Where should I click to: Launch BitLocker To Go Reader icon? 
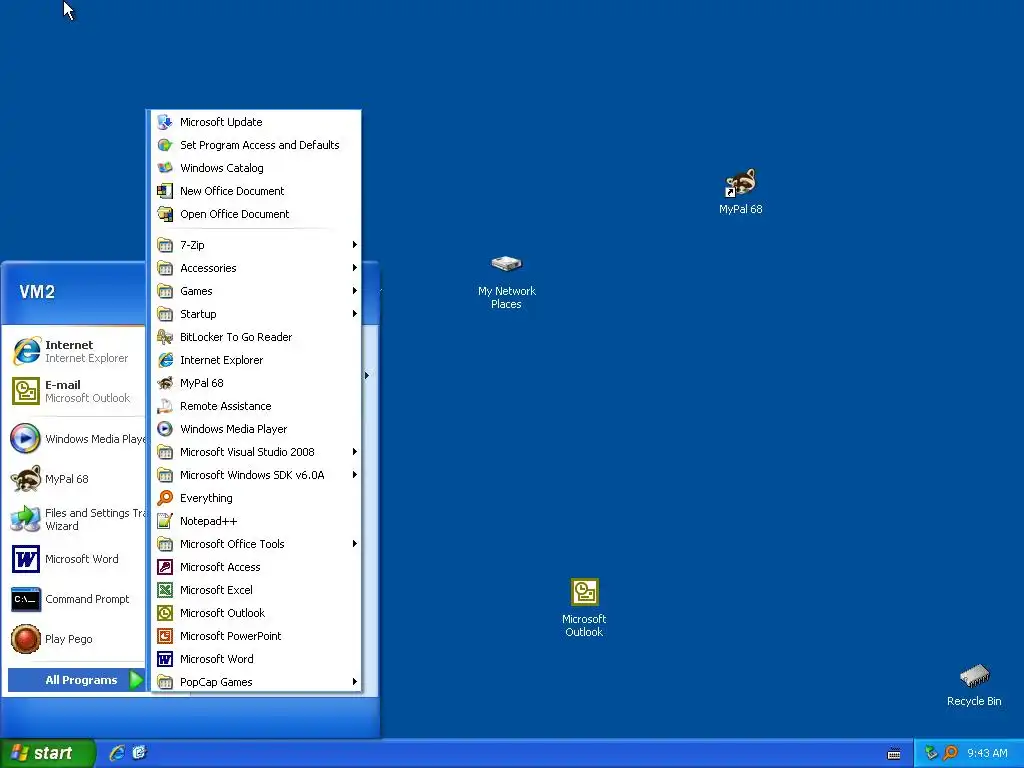tap(165, 337)
